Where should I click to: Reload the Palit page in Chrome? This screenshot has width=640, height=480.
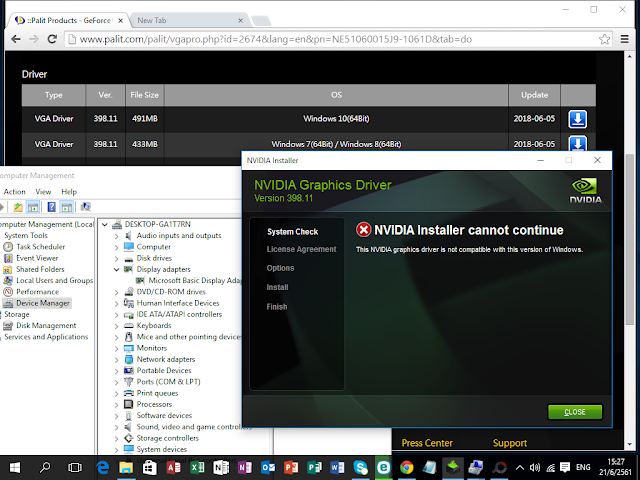coord(52,39)
